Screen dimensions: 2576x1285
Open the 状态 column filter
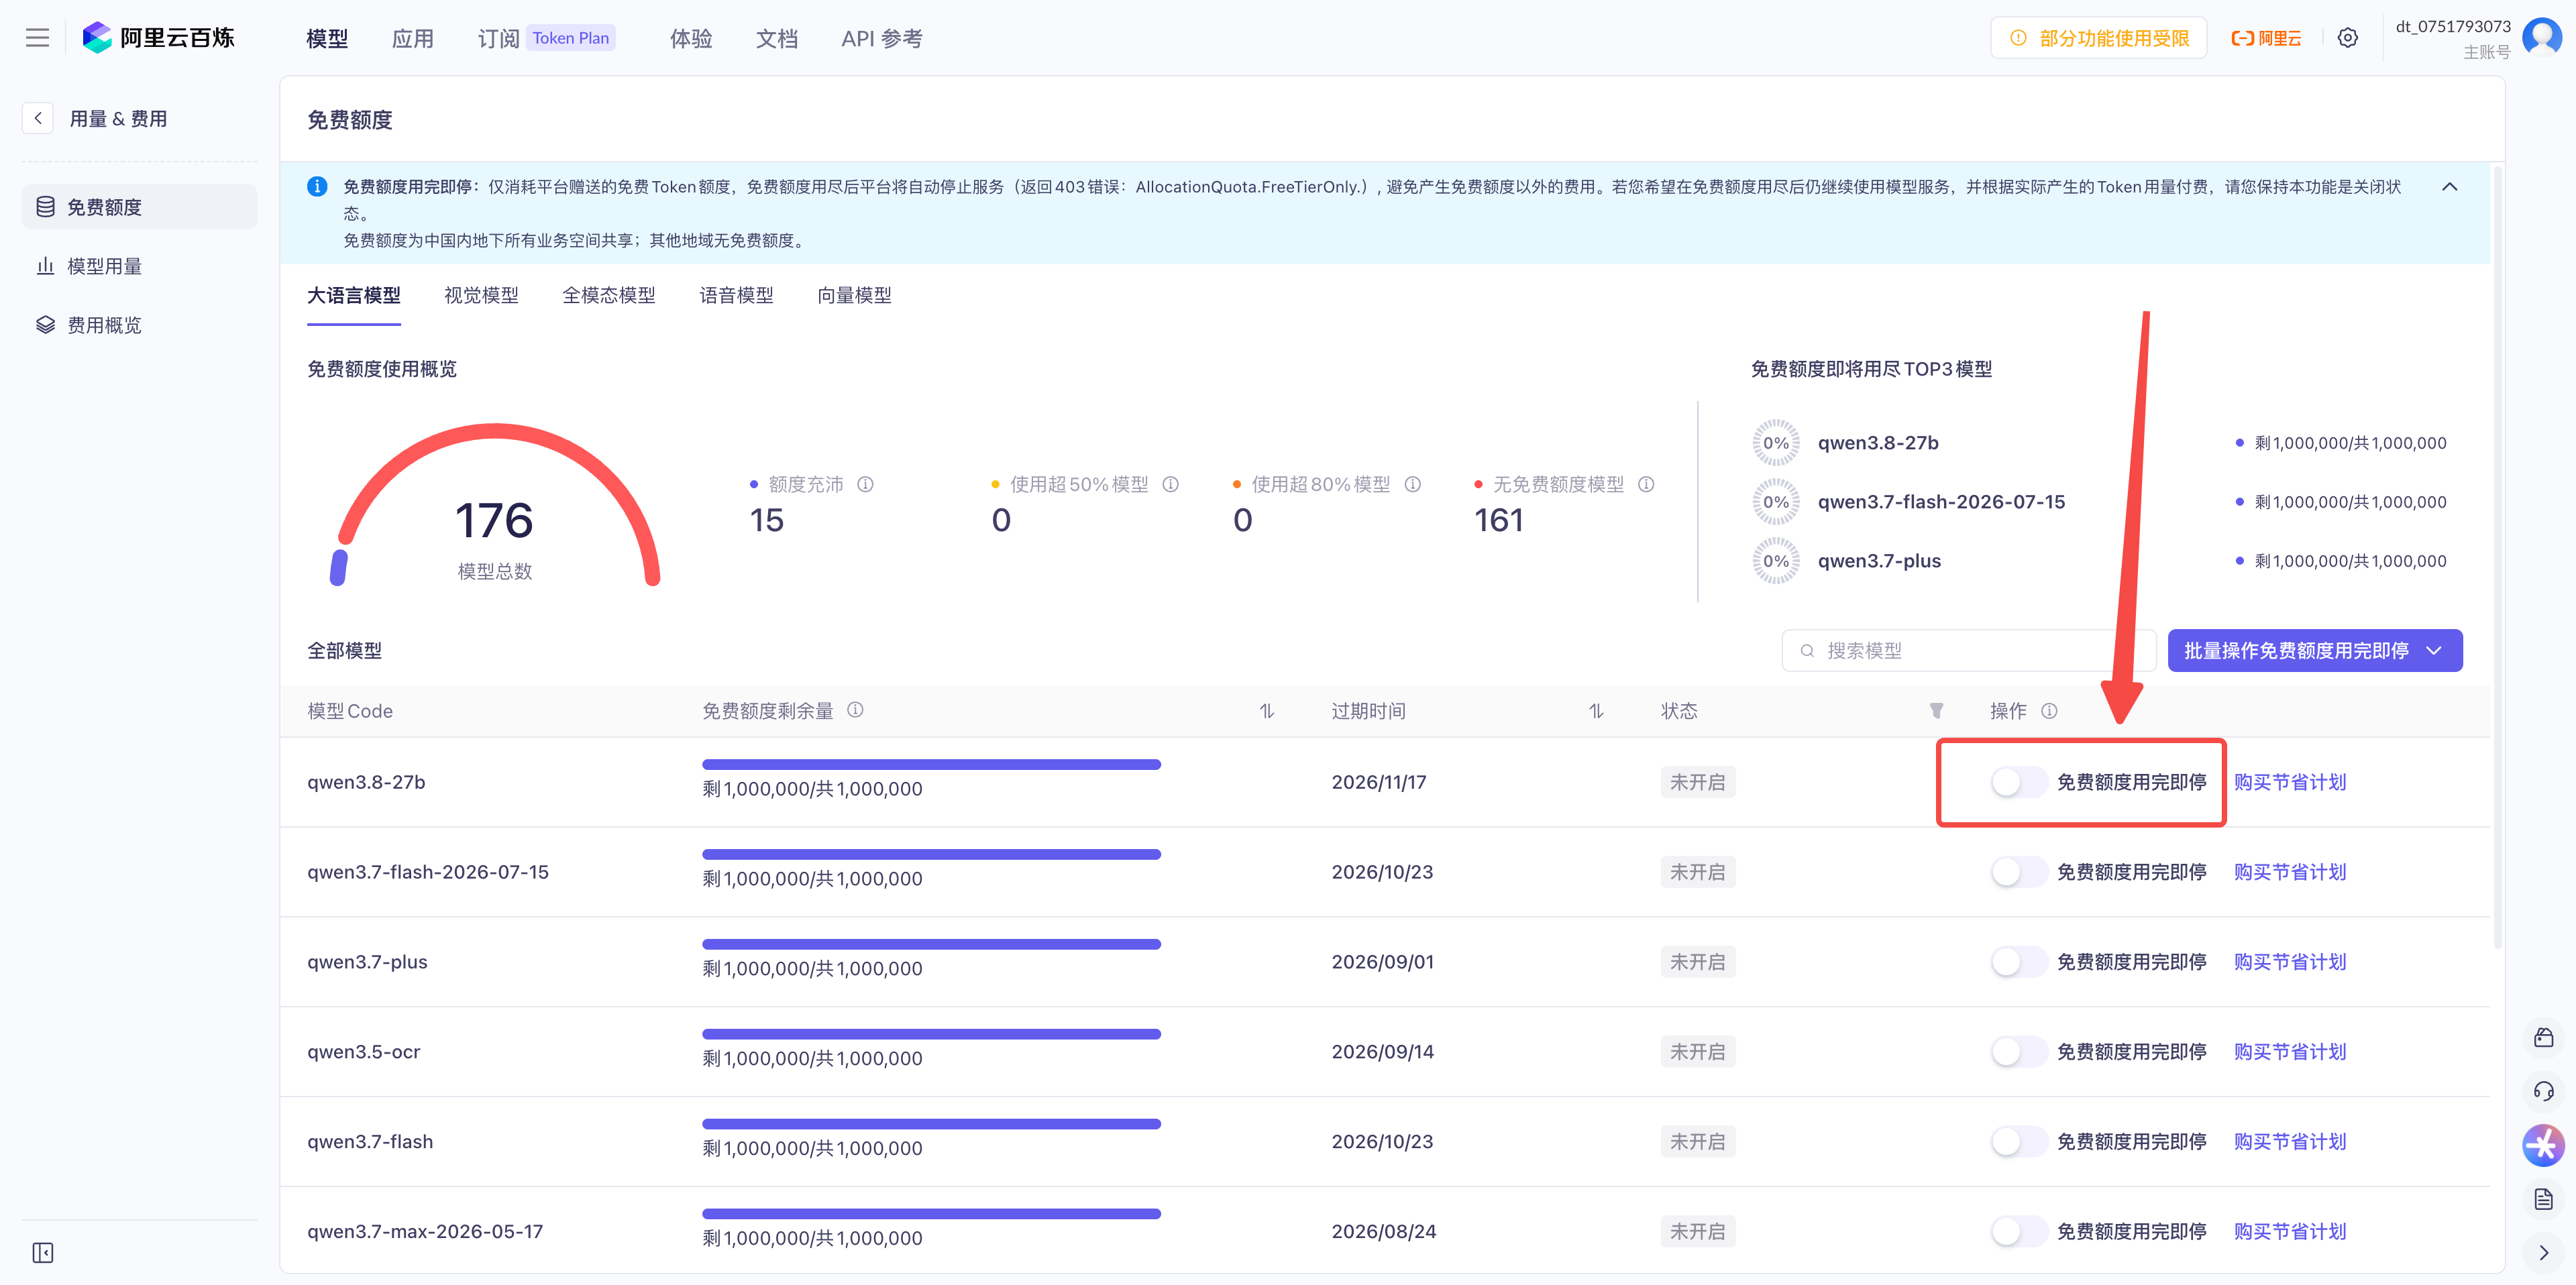[1936, 711]
